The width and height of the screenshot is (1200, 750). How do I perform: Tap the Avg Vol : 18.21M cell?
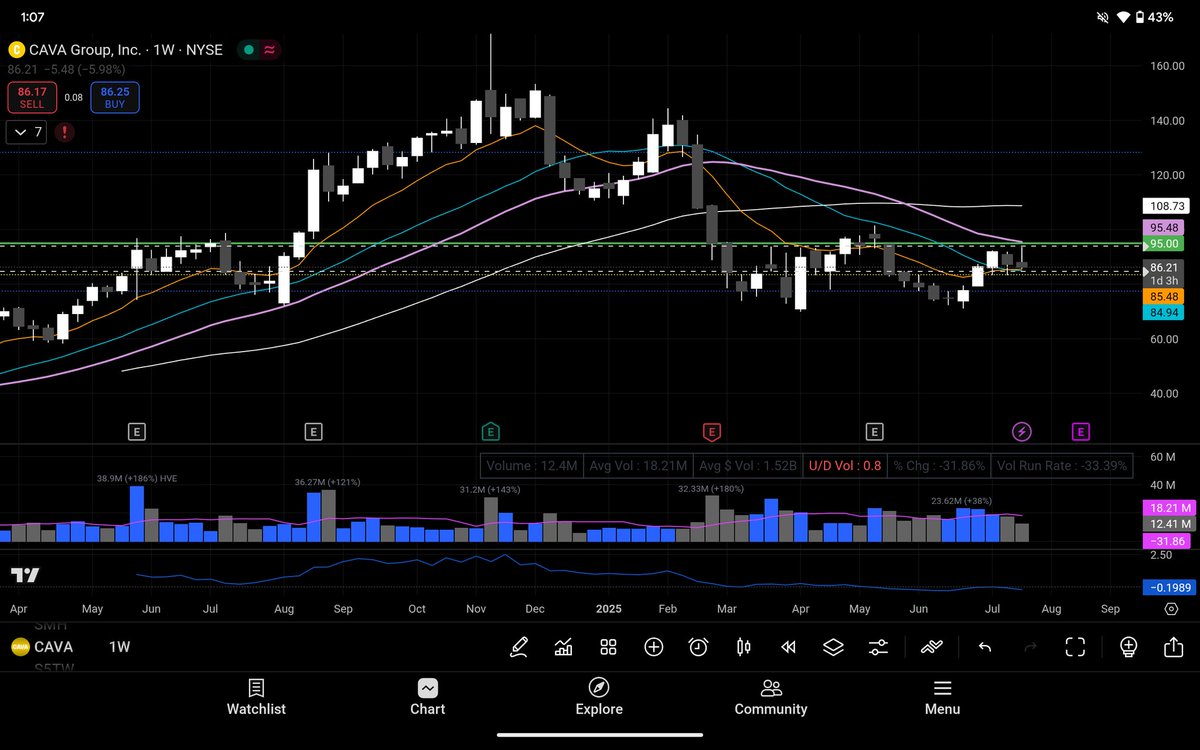pyautogui.click(x=638, y=465)
